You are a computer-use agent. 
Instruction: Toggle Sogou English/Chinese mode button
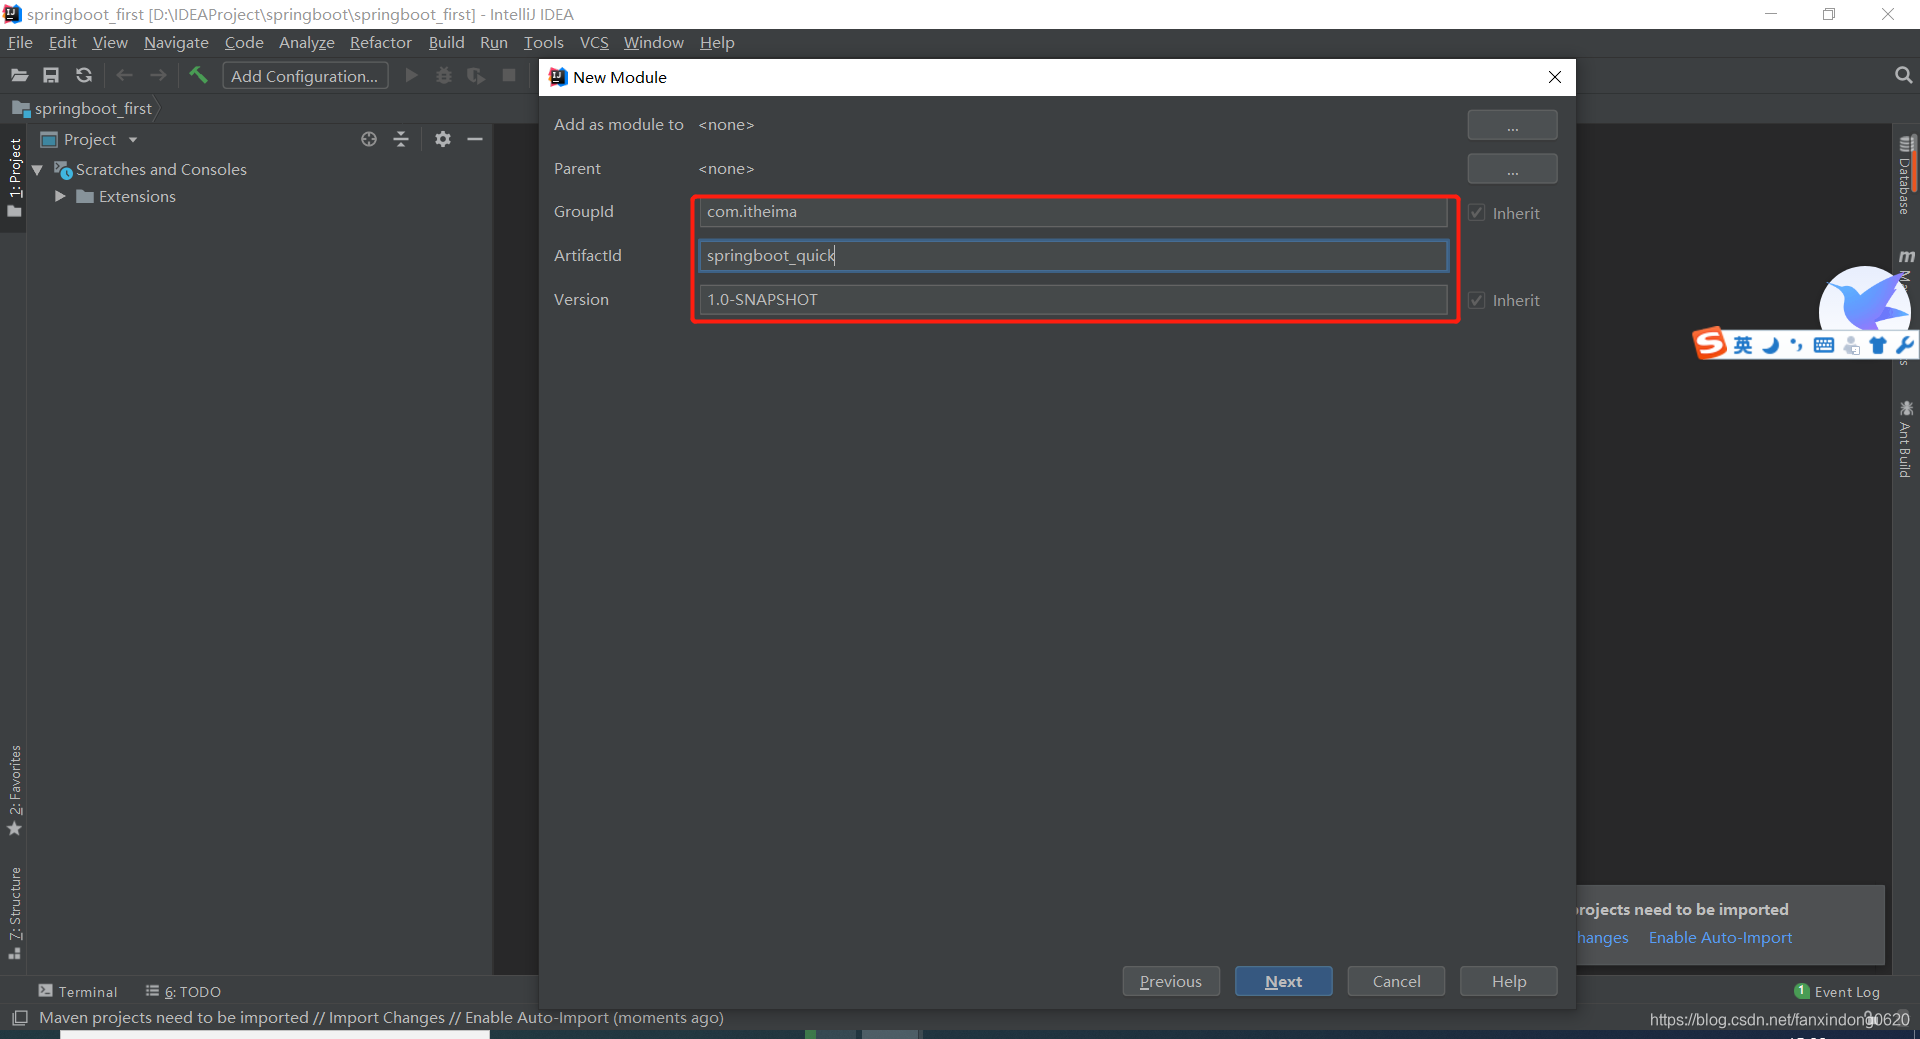pos(1743,346)
